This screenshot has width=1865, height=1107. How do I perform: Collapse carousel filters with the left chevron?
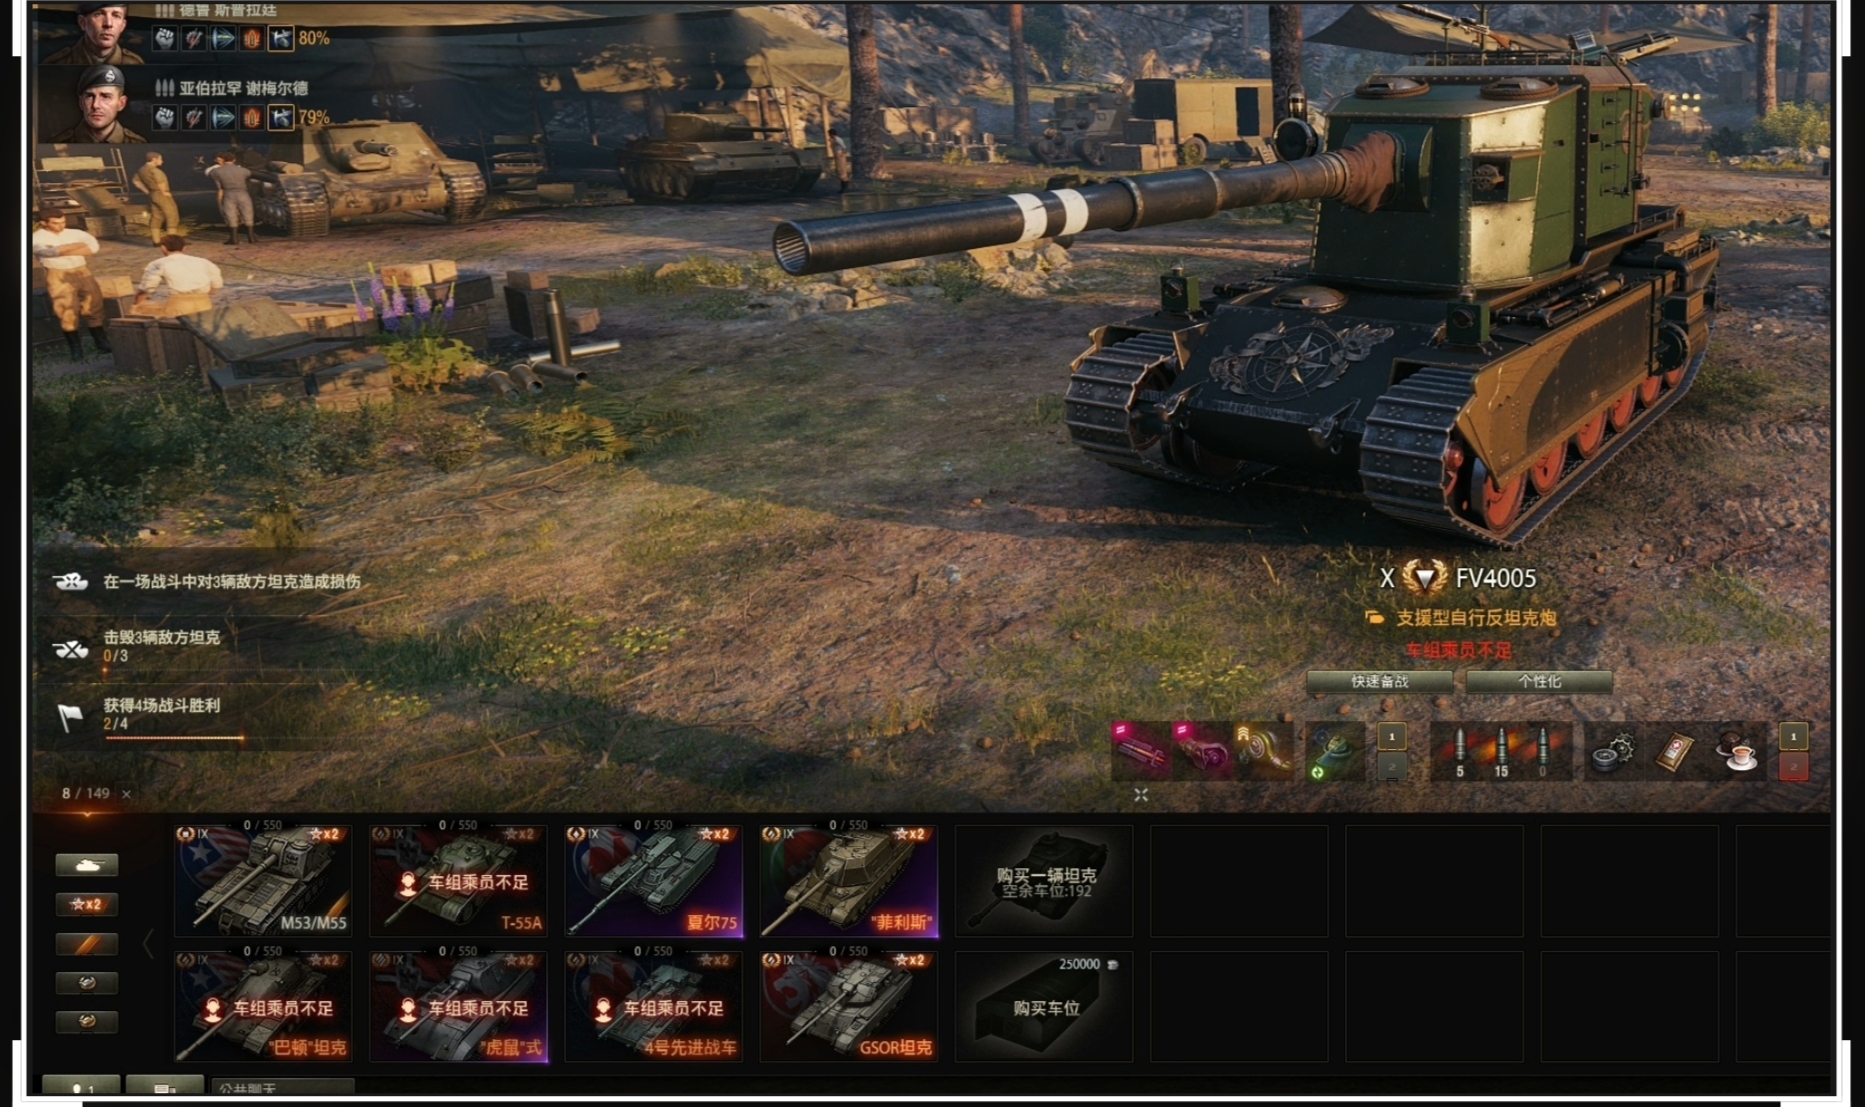click(x=148, y=943)
